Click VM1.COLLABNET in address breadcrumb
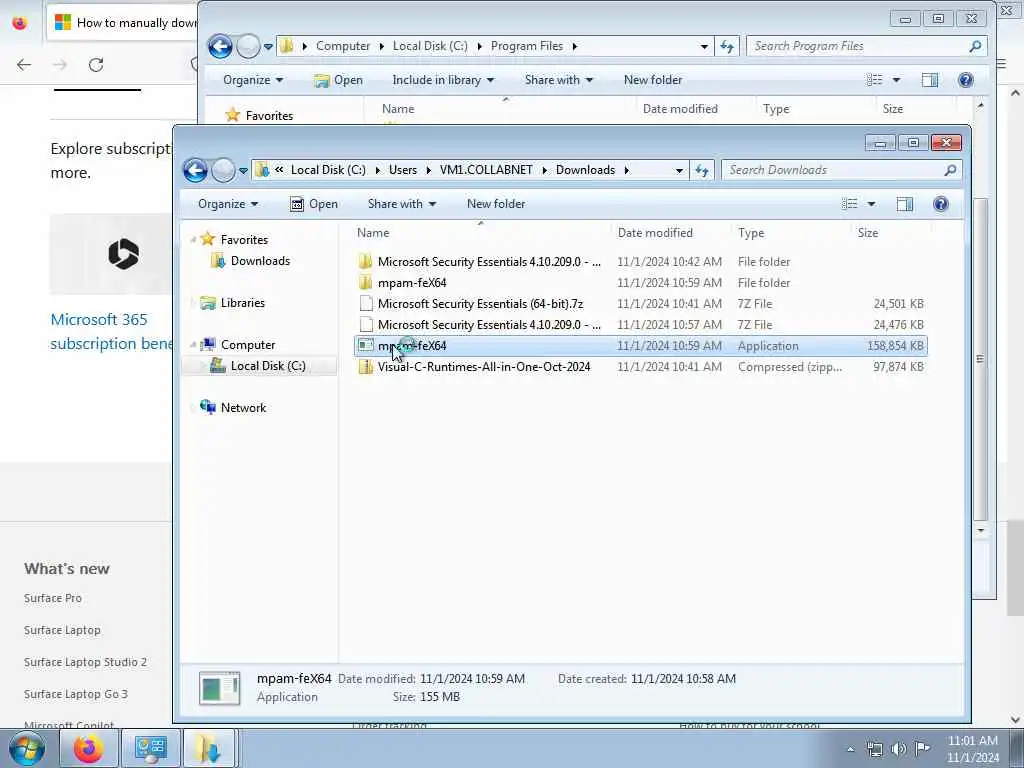 tap(486, 170)
